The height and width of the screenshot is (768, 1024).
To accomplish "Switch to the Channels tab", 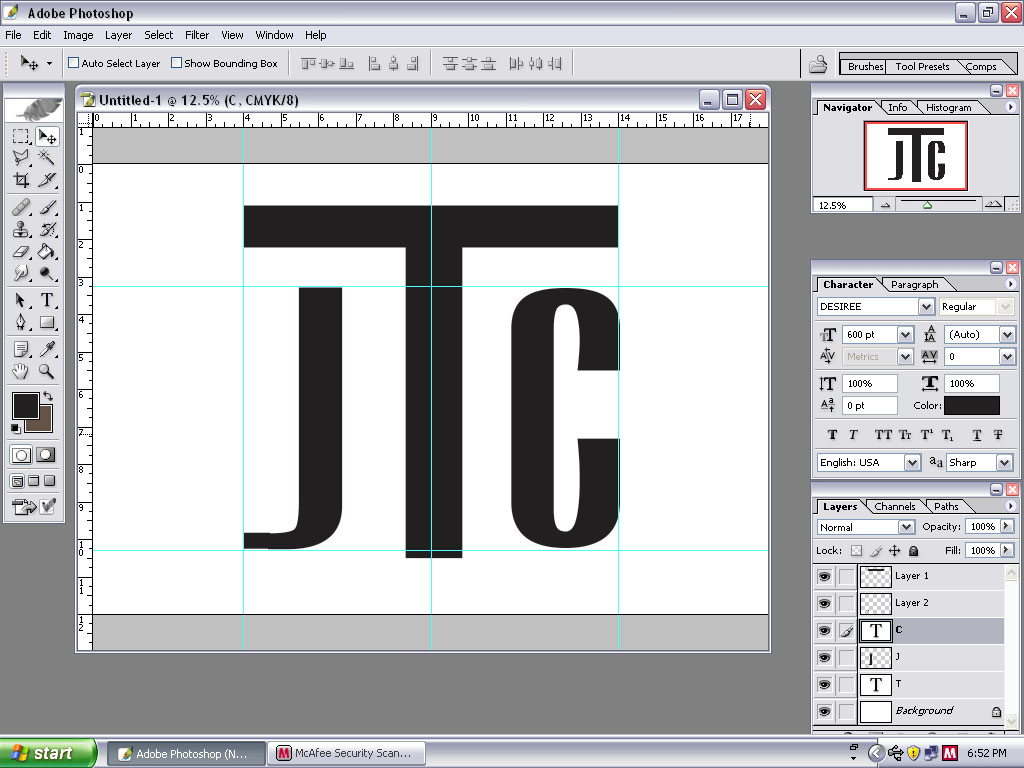I will click(x=895, y=507).
